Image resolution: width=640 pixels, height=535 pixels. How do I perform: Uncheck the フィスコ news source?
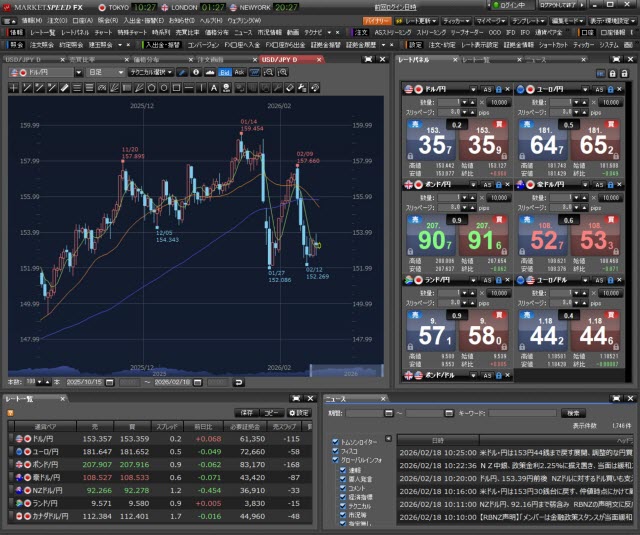click(335, 451)
